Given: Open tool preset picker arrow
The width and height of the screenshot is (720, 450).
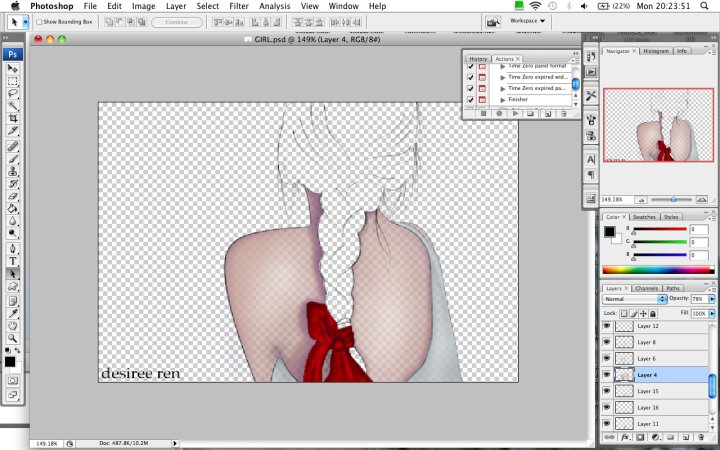Looking at the screenshot, I should (26, 22).
